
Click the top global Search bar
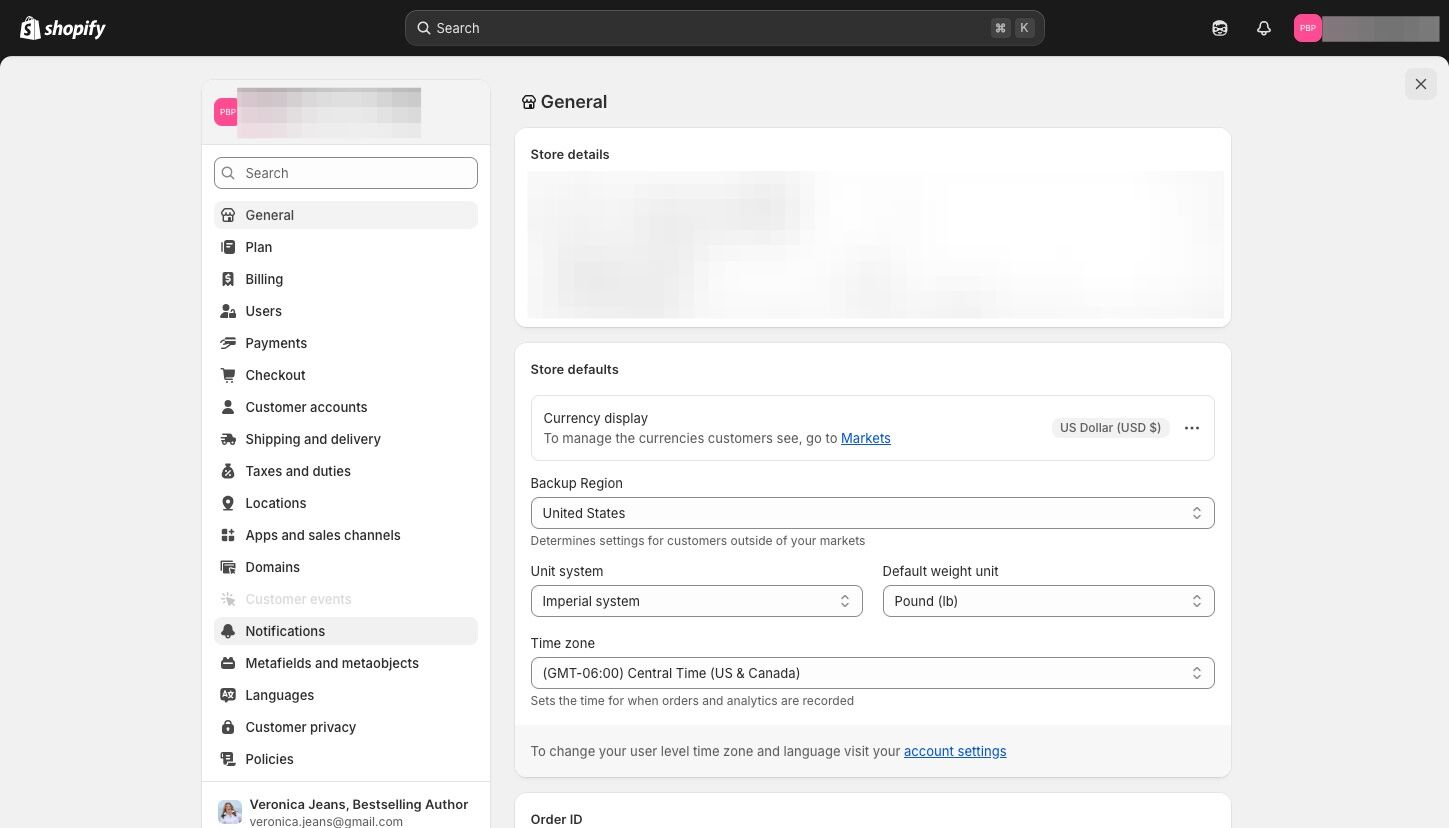tap(725, 28)
